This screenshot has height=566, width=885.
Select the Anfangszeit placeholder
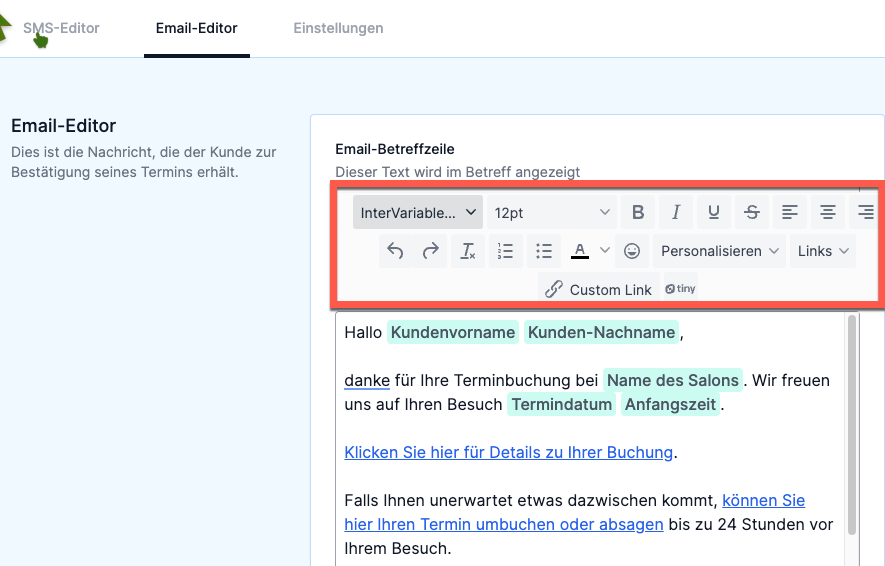point(671,405)
